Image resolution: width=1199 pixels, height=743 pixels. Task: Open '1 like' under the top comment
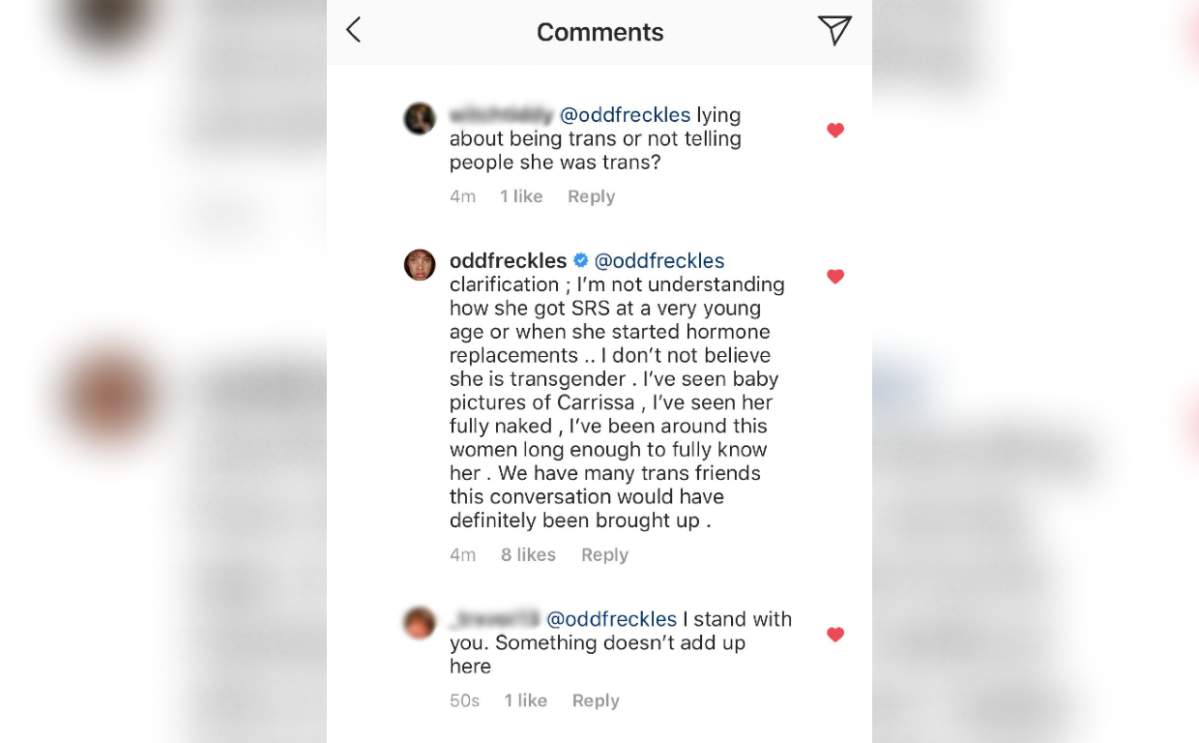[x=521, y=196]
